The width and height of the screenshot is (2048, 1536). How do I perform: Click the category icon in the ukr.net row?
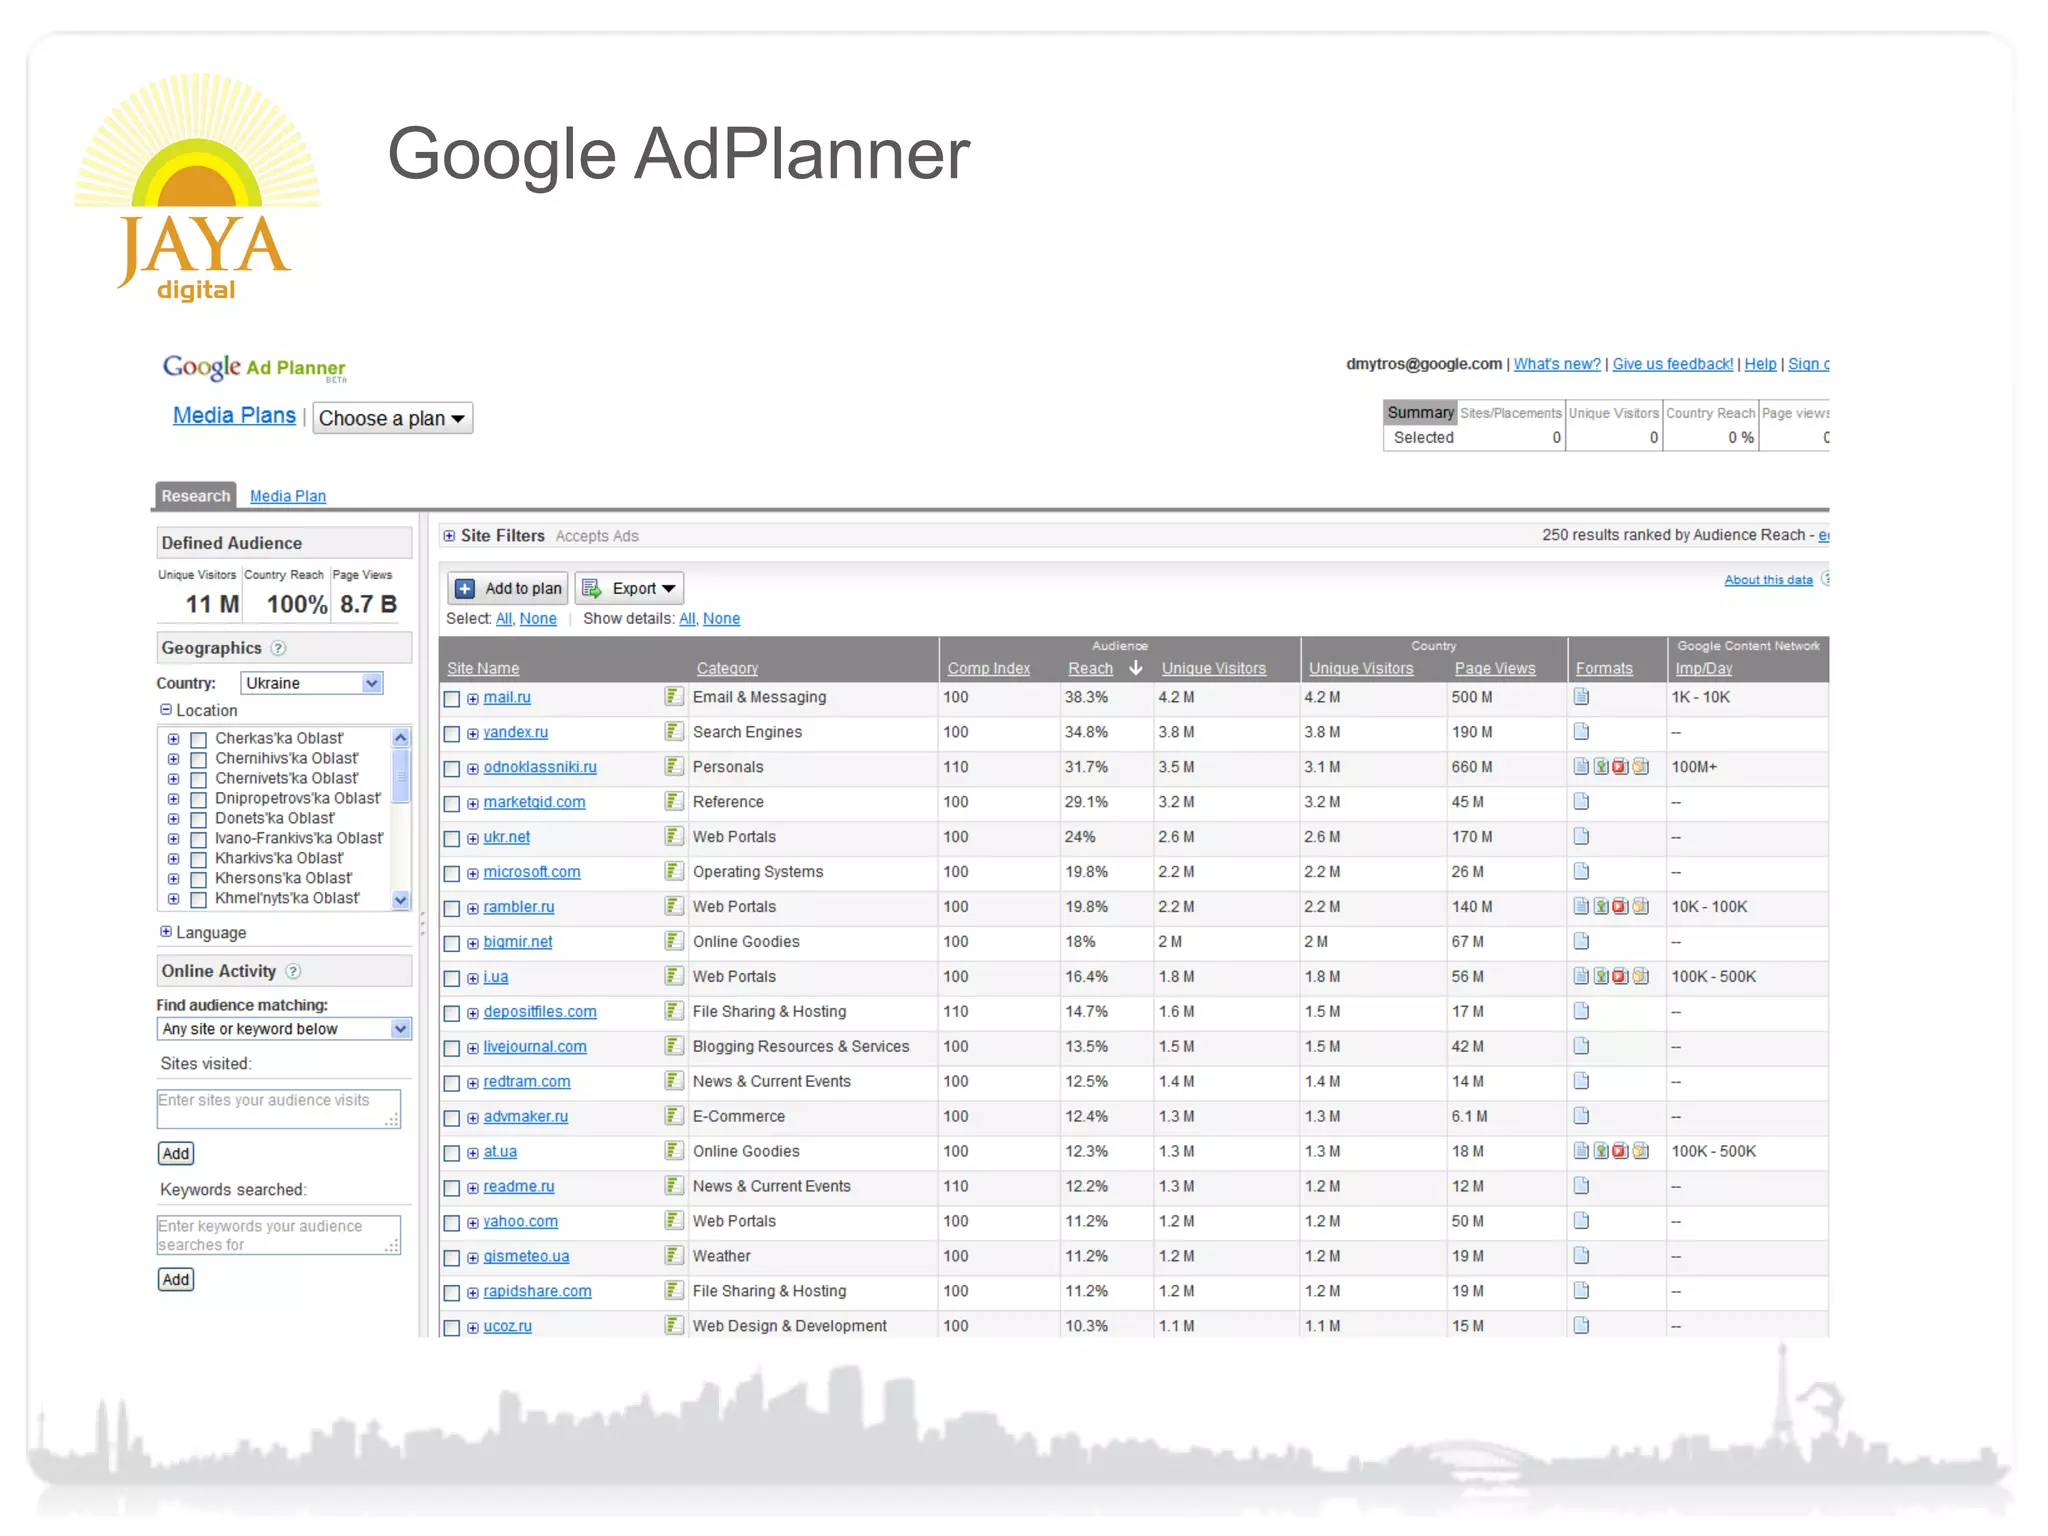[x=674, y=836]
